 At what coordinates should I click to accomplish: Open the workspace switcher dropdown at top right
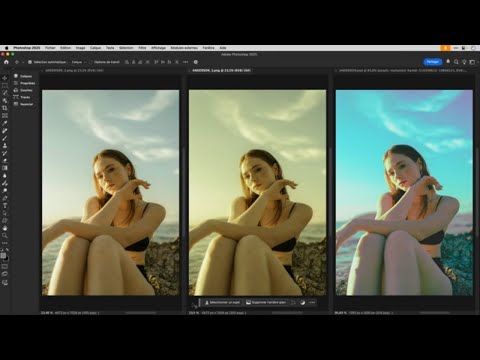coord(473,62)
